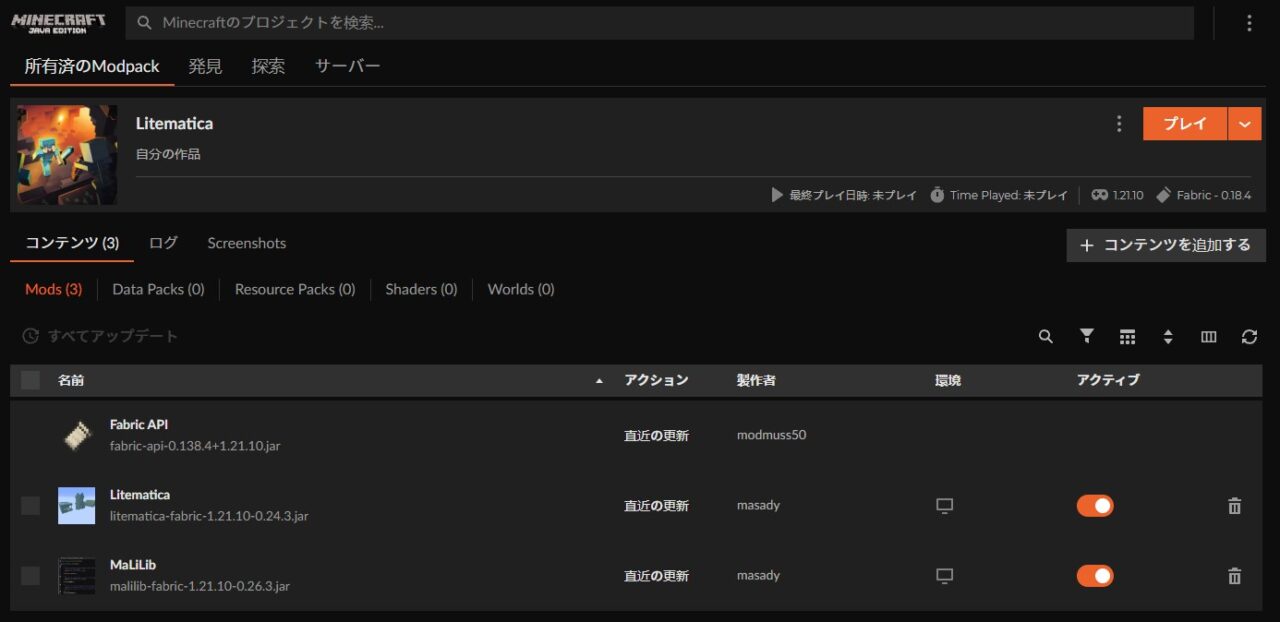Click コンテンツを追加する button
1280x622 pixels.
coord(1166,245)
